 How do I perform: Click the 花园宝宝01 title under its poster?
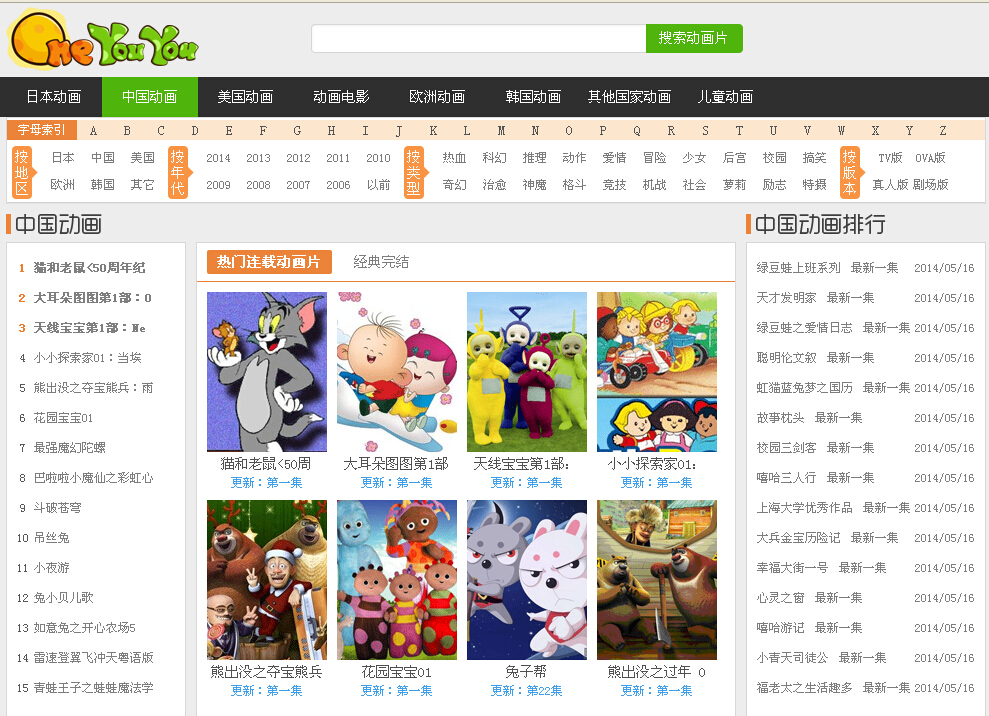coord(397,672)
